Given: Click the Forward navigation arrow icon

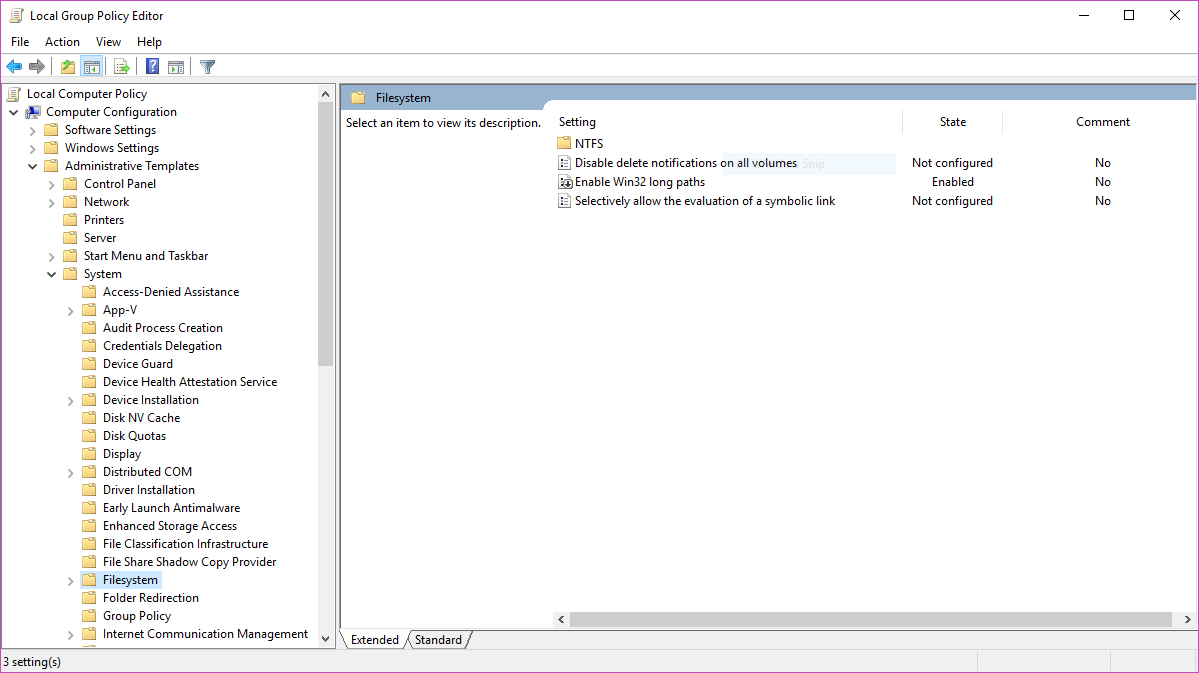Looking at the screenshot, I should pyautogui.click(x=38, y=66).
